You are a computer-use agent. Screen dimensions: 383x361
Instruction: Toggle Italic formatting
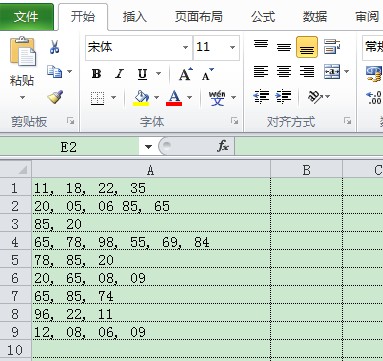(x=119, y=74)
